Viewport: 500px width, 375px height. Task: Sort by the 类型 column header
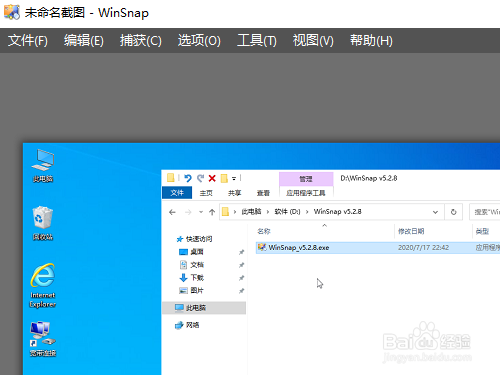pyautogui.click(x=482, y=231)
